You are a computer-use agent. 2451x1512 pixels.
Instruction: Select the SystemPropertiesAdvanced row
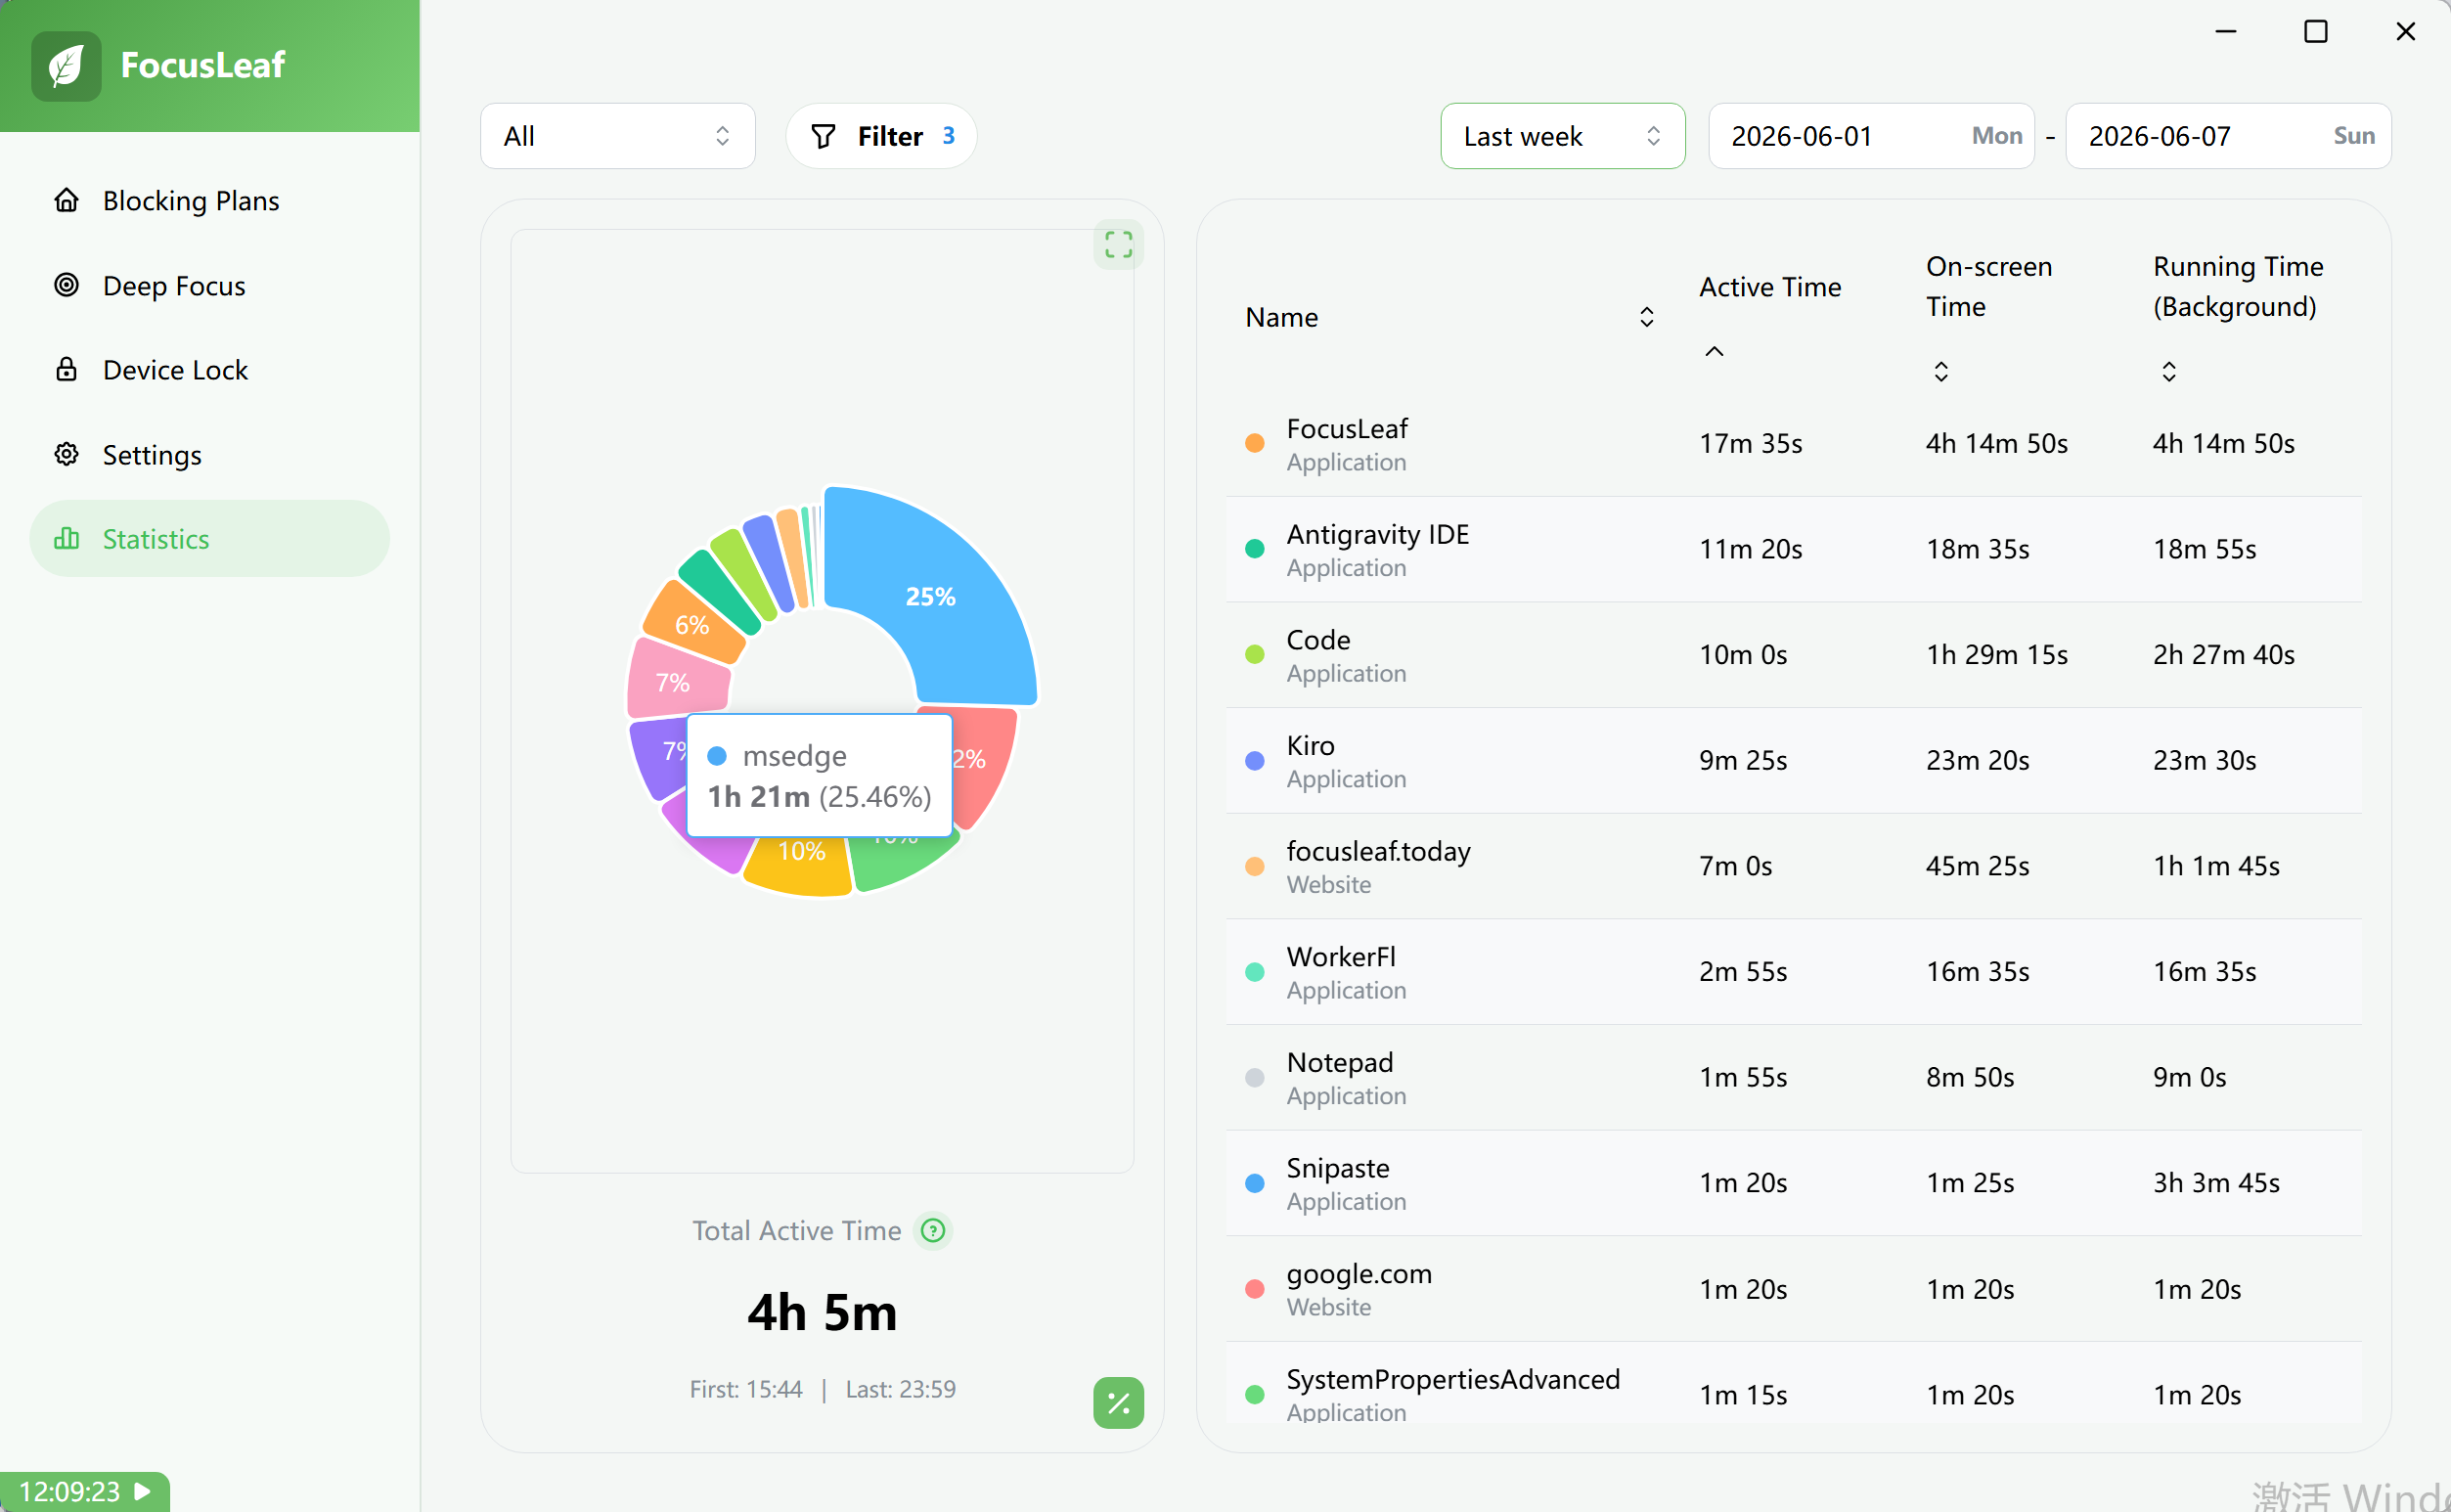1794,1383
